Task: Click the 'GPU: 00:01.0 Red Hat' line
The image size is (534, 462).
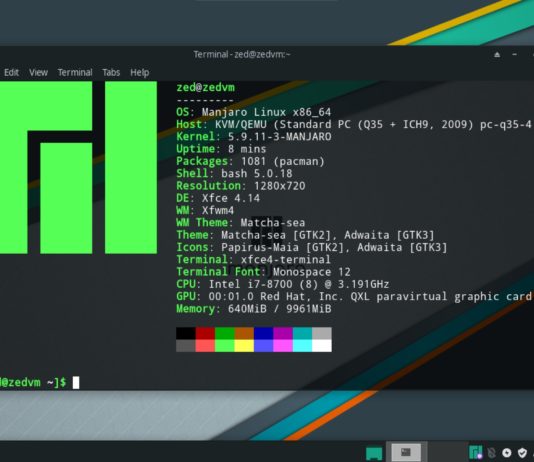Action: point(354,296)
